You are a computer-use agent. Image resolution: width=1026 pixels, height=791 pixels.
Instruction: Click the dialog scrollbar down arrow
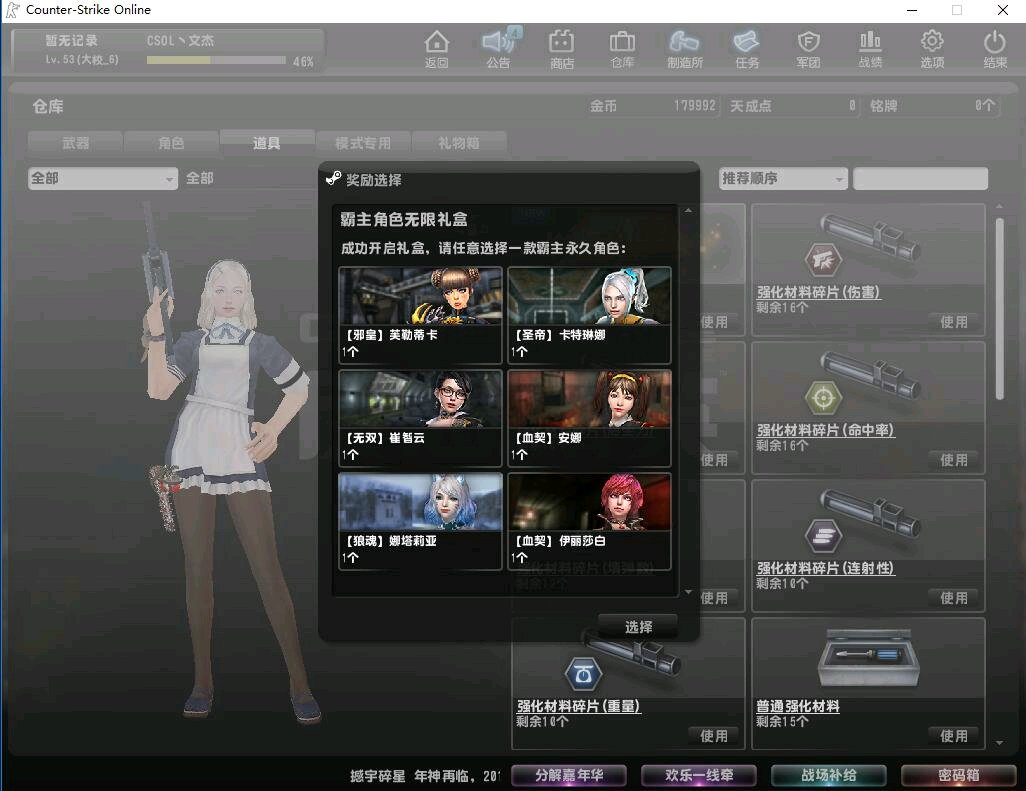coord(688,592)
